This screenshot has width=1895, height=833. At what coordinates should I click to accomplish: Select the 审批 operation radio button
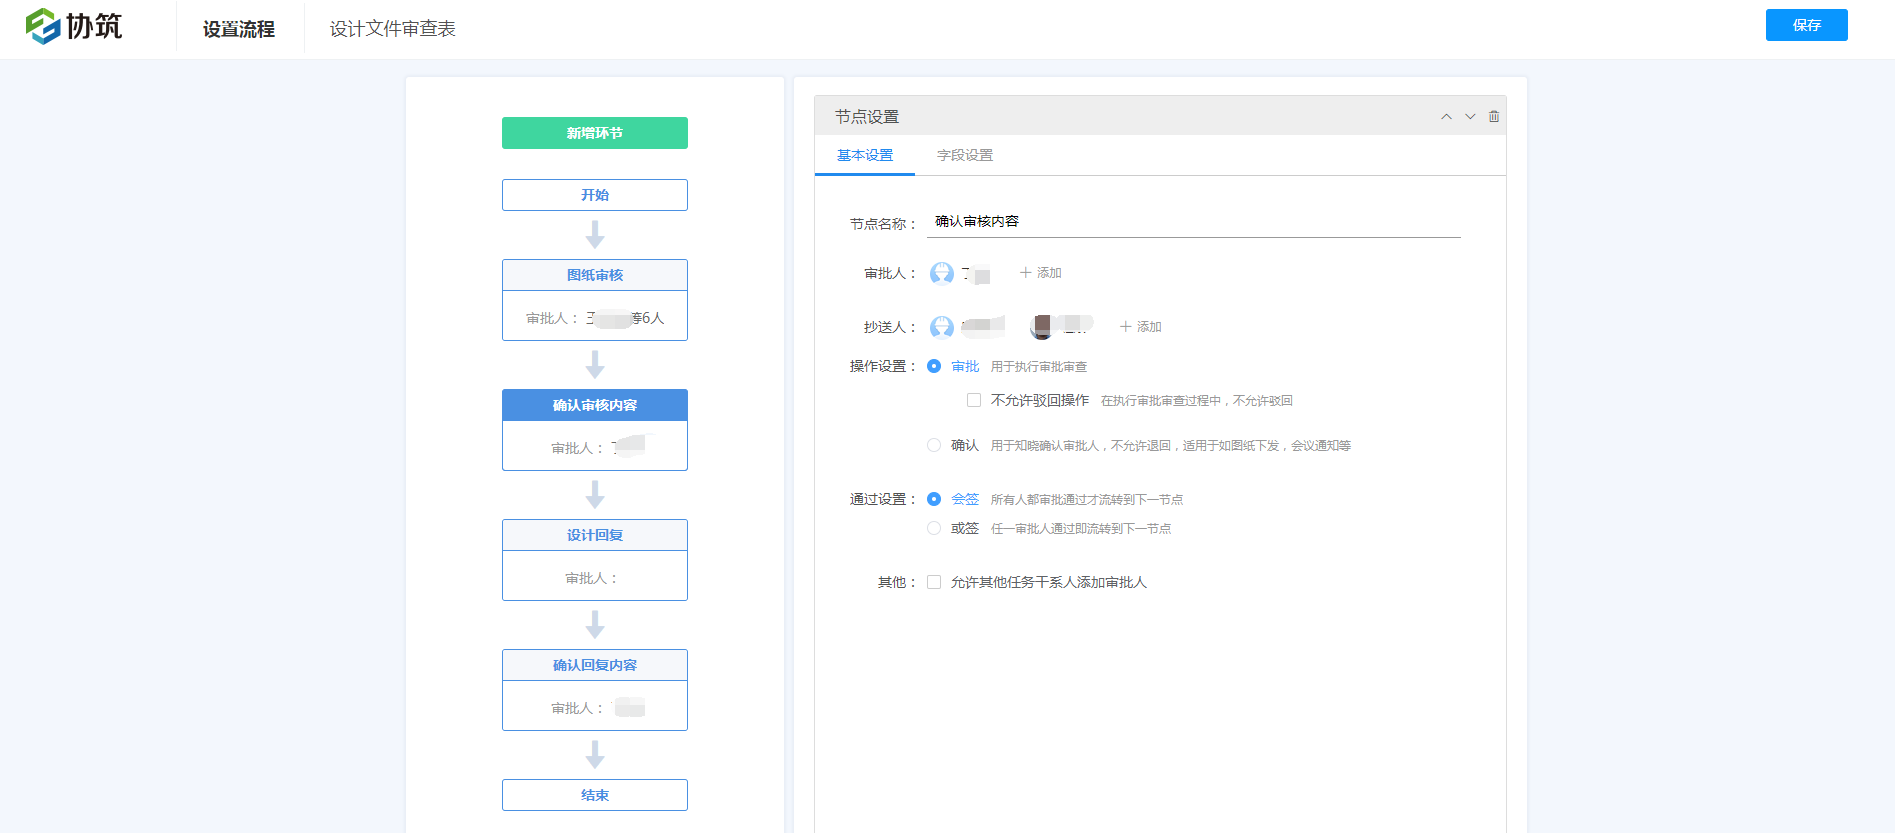coord(934,367)
